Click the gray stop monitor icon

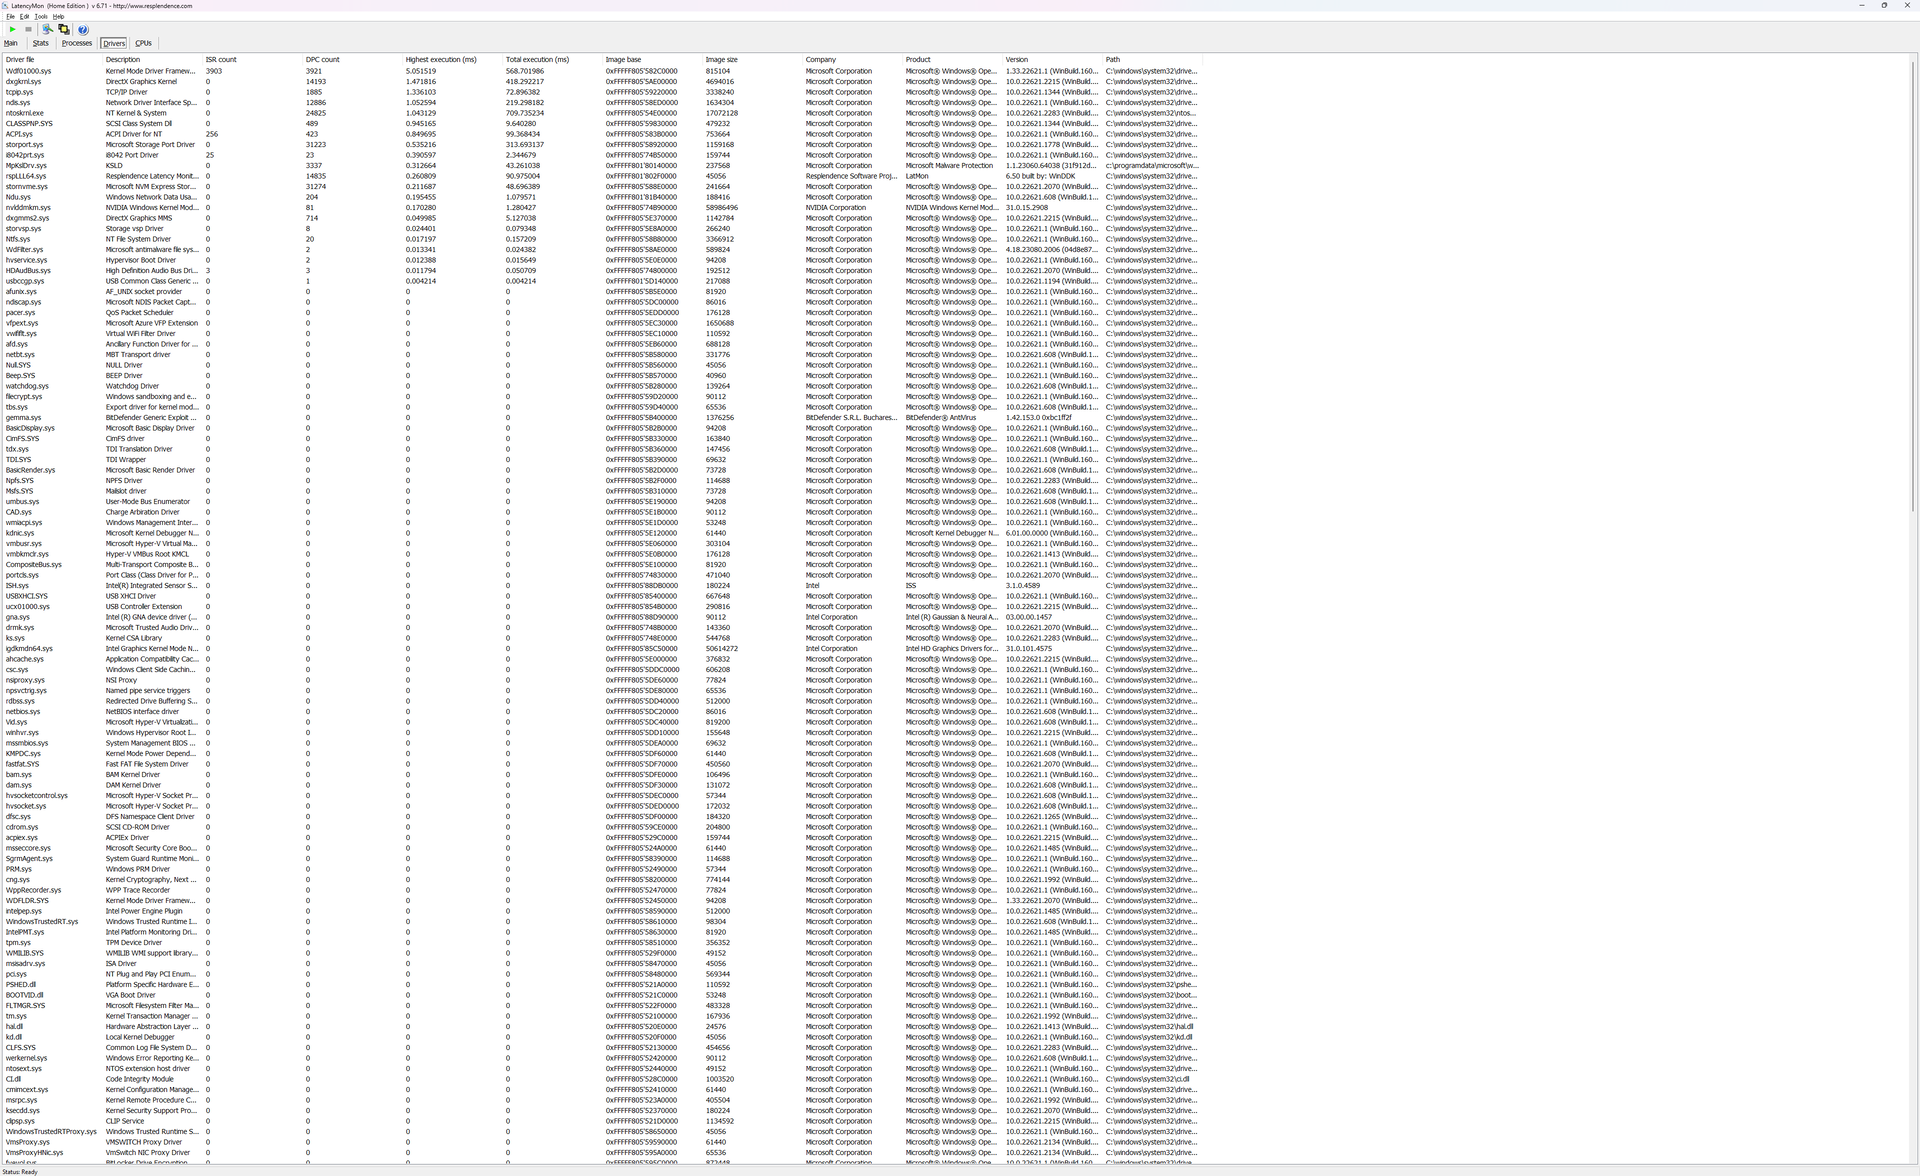(28, 29)
